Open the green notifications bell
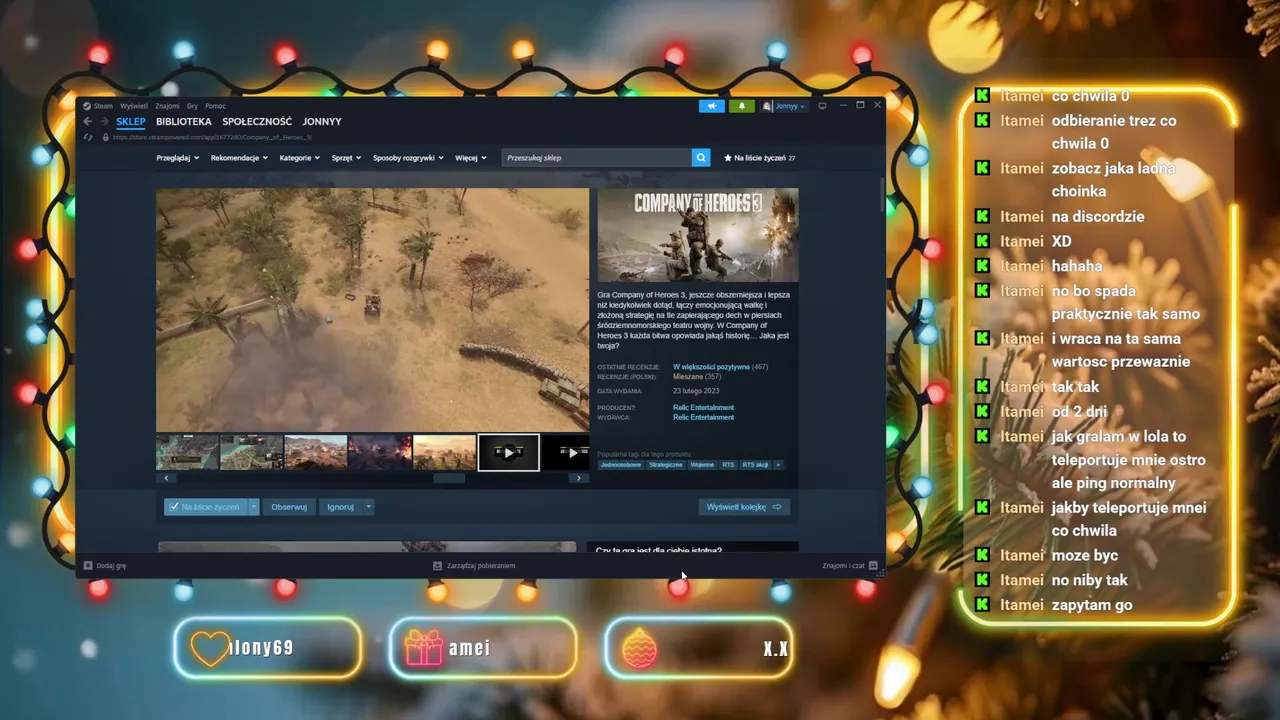This screenshot has width=1280, height=720. tap(742, 106)
